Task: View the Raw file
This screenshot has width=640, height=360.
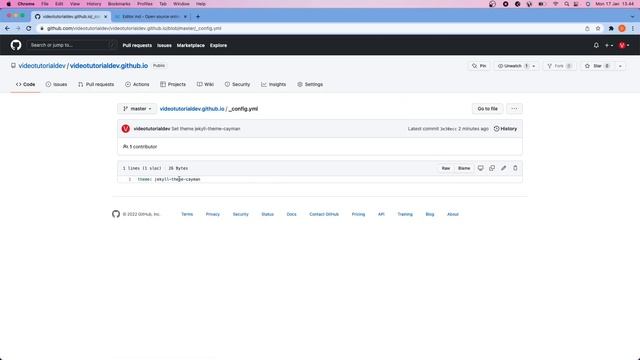Action: click(x=445, y=168)
